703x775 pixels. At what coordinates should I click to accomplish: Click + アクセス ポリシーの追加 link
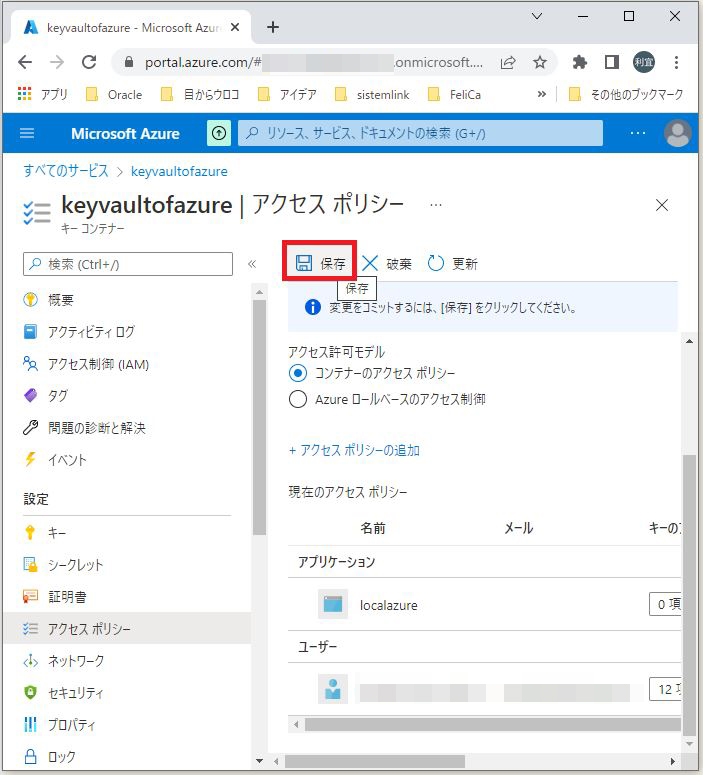pos(354,450)
